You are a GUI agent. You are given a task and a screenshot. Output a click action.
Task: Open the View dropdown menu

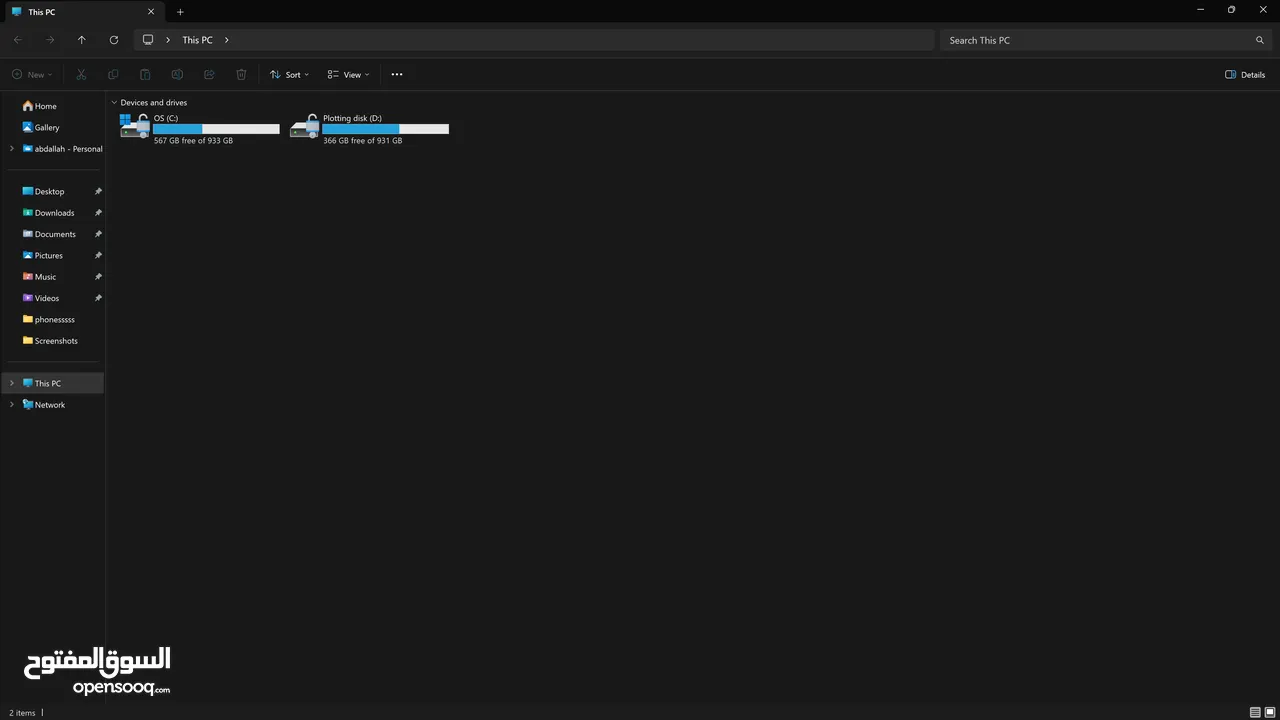click(349, 74)
